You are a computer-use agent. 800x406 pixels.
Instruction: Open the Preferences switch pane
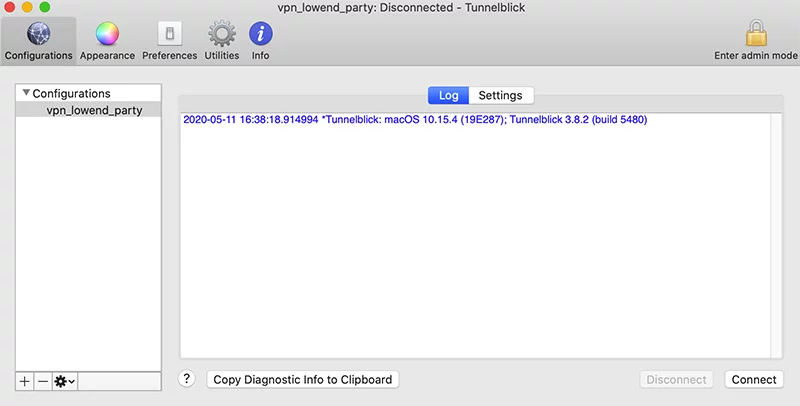(x=169, y=41)
